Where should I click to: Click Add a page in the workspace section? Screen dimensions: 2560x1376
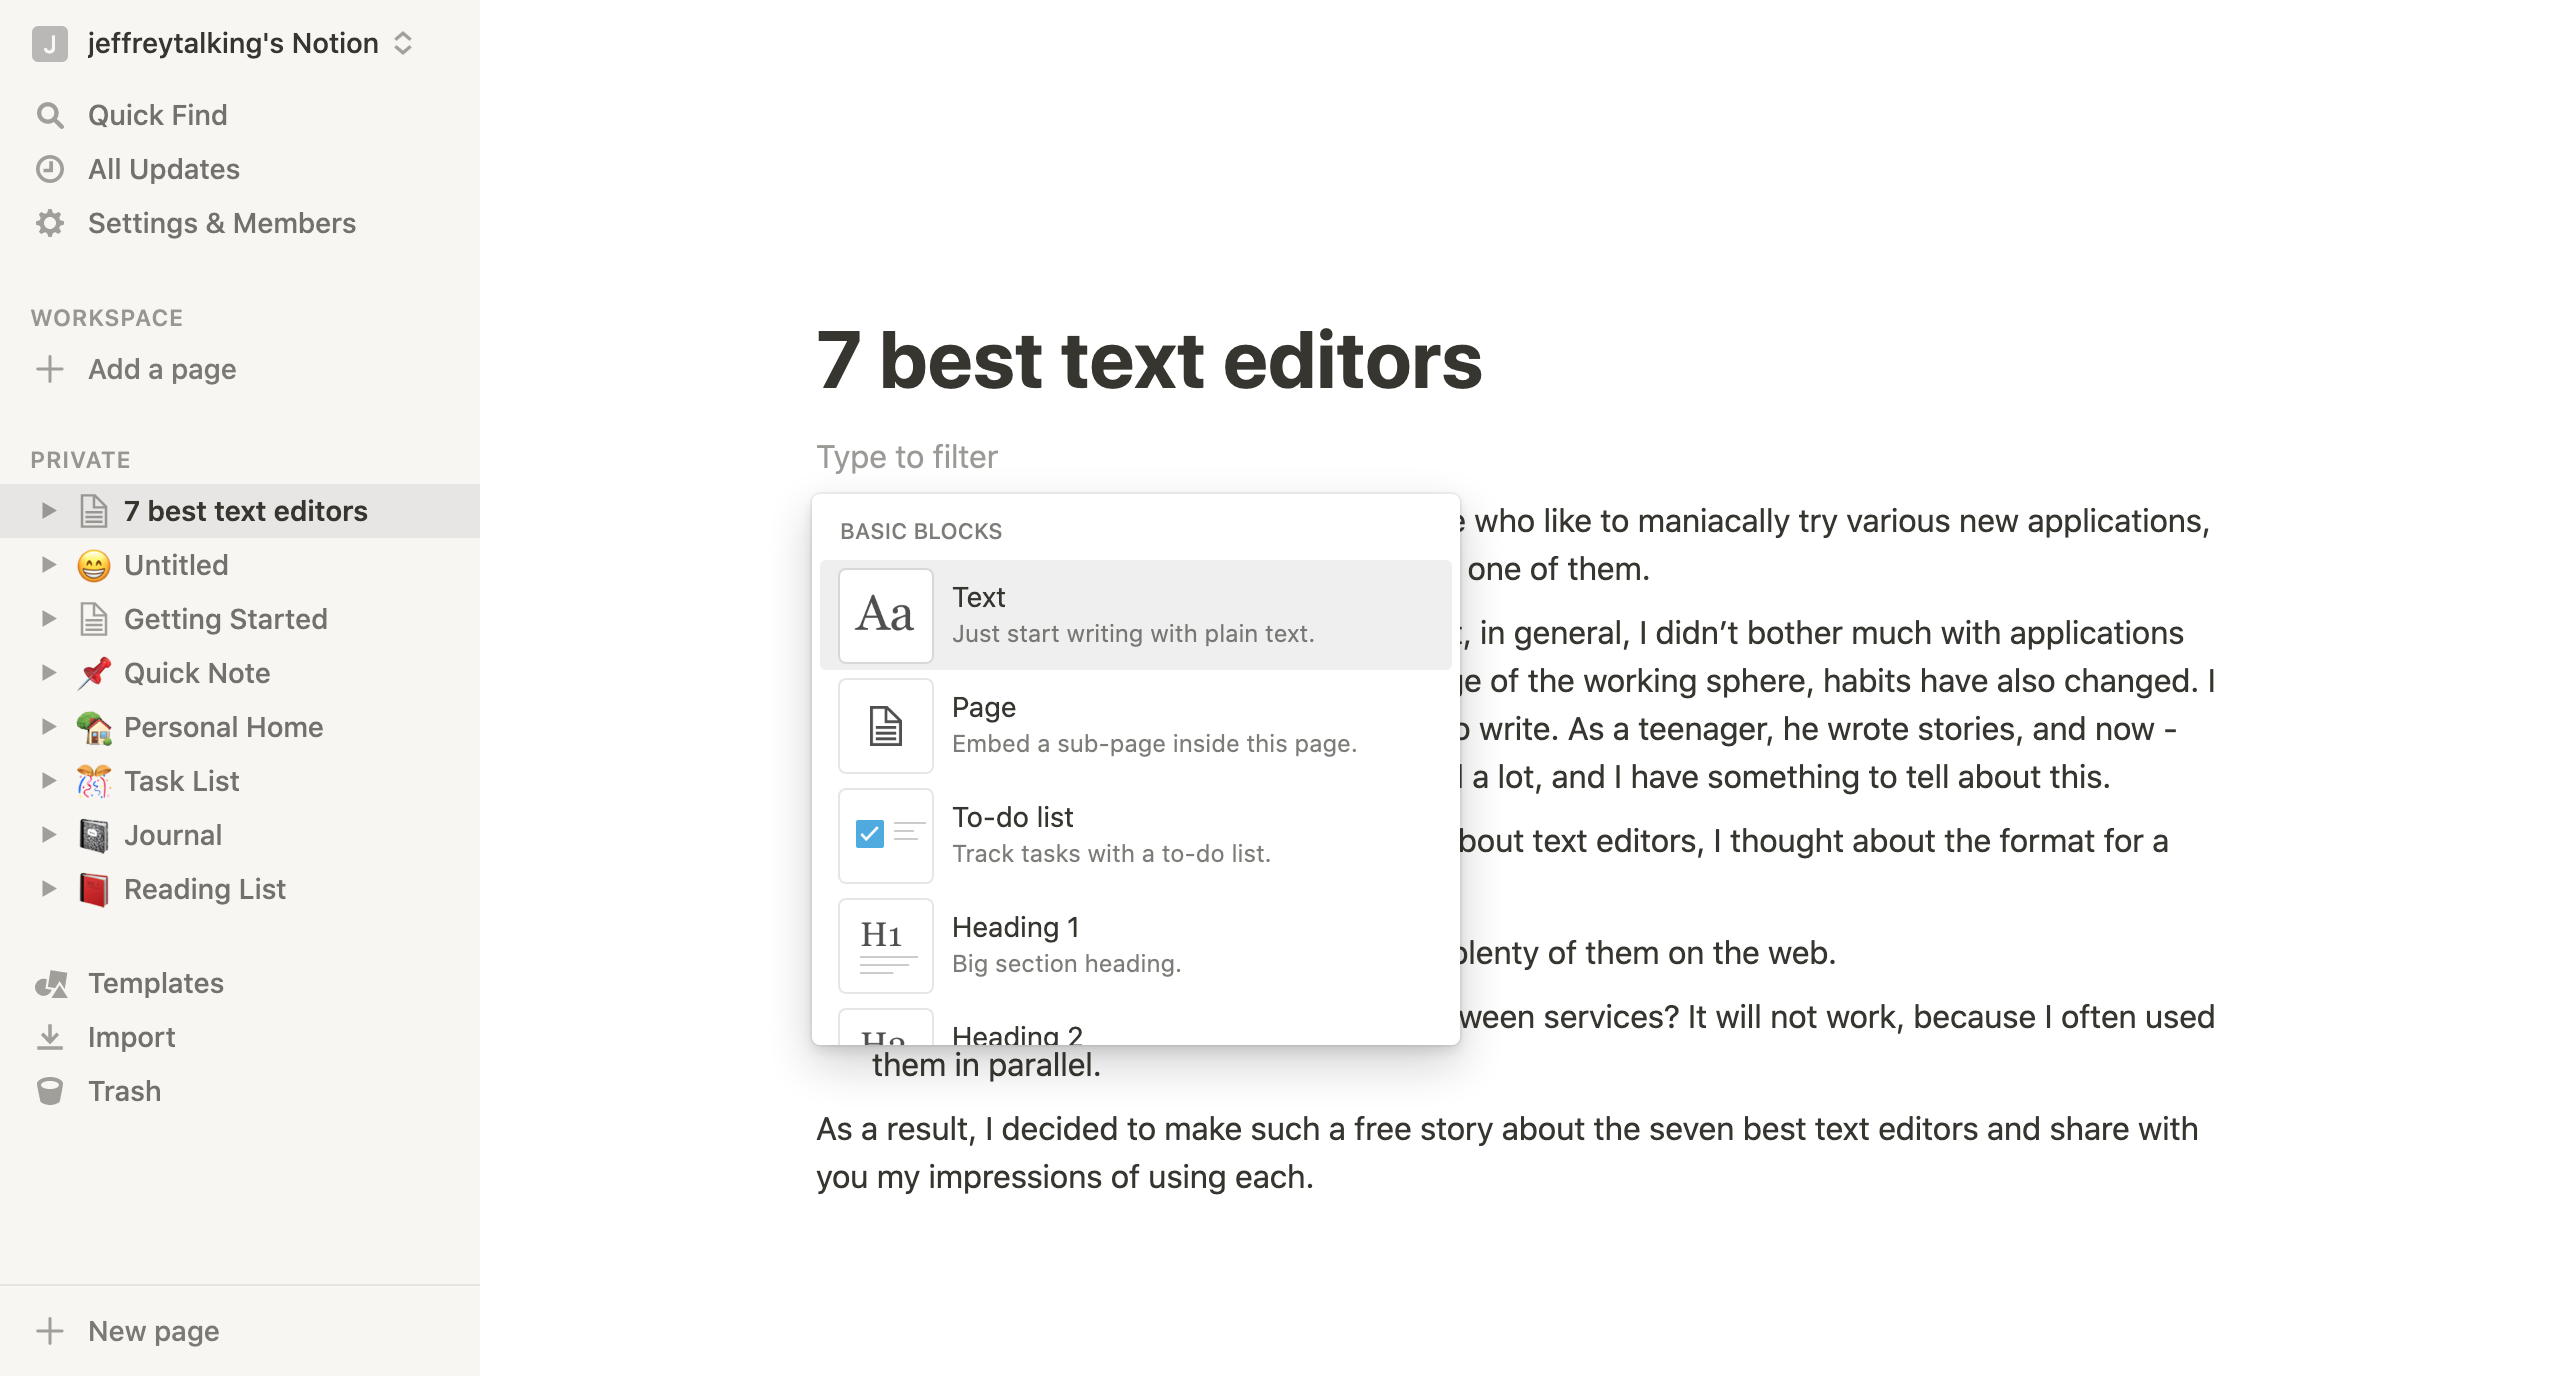point(162,369)
